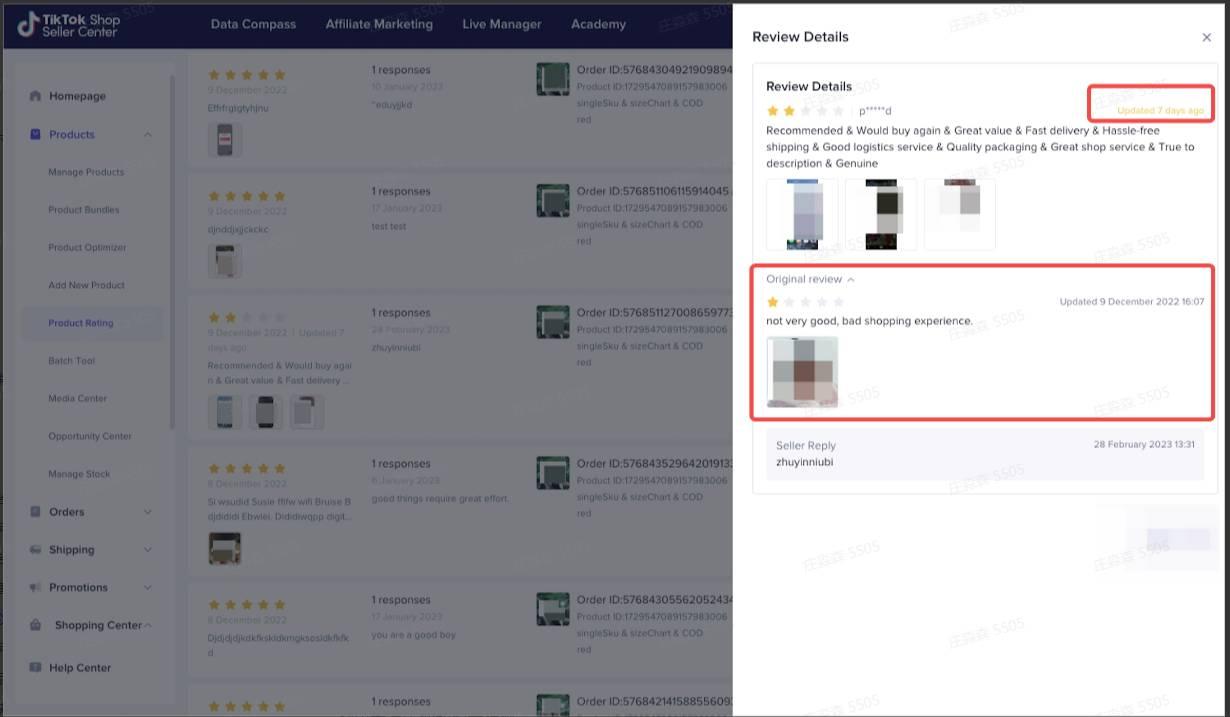
Task: Click the 'you are a good boy' response
Action: [413, 634]
